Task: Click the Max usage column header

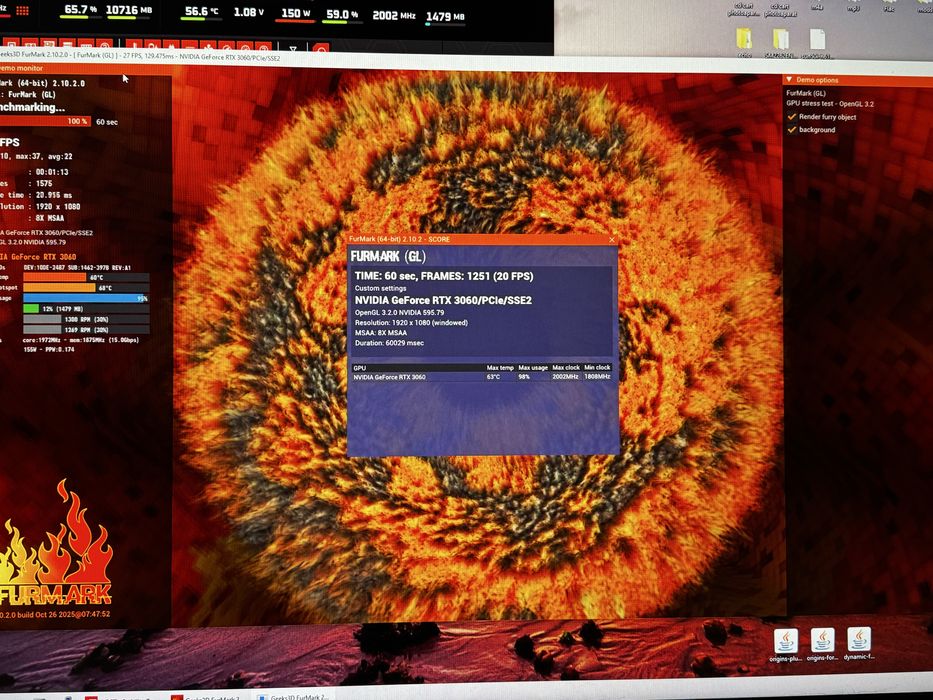Action: click(533, 368)
